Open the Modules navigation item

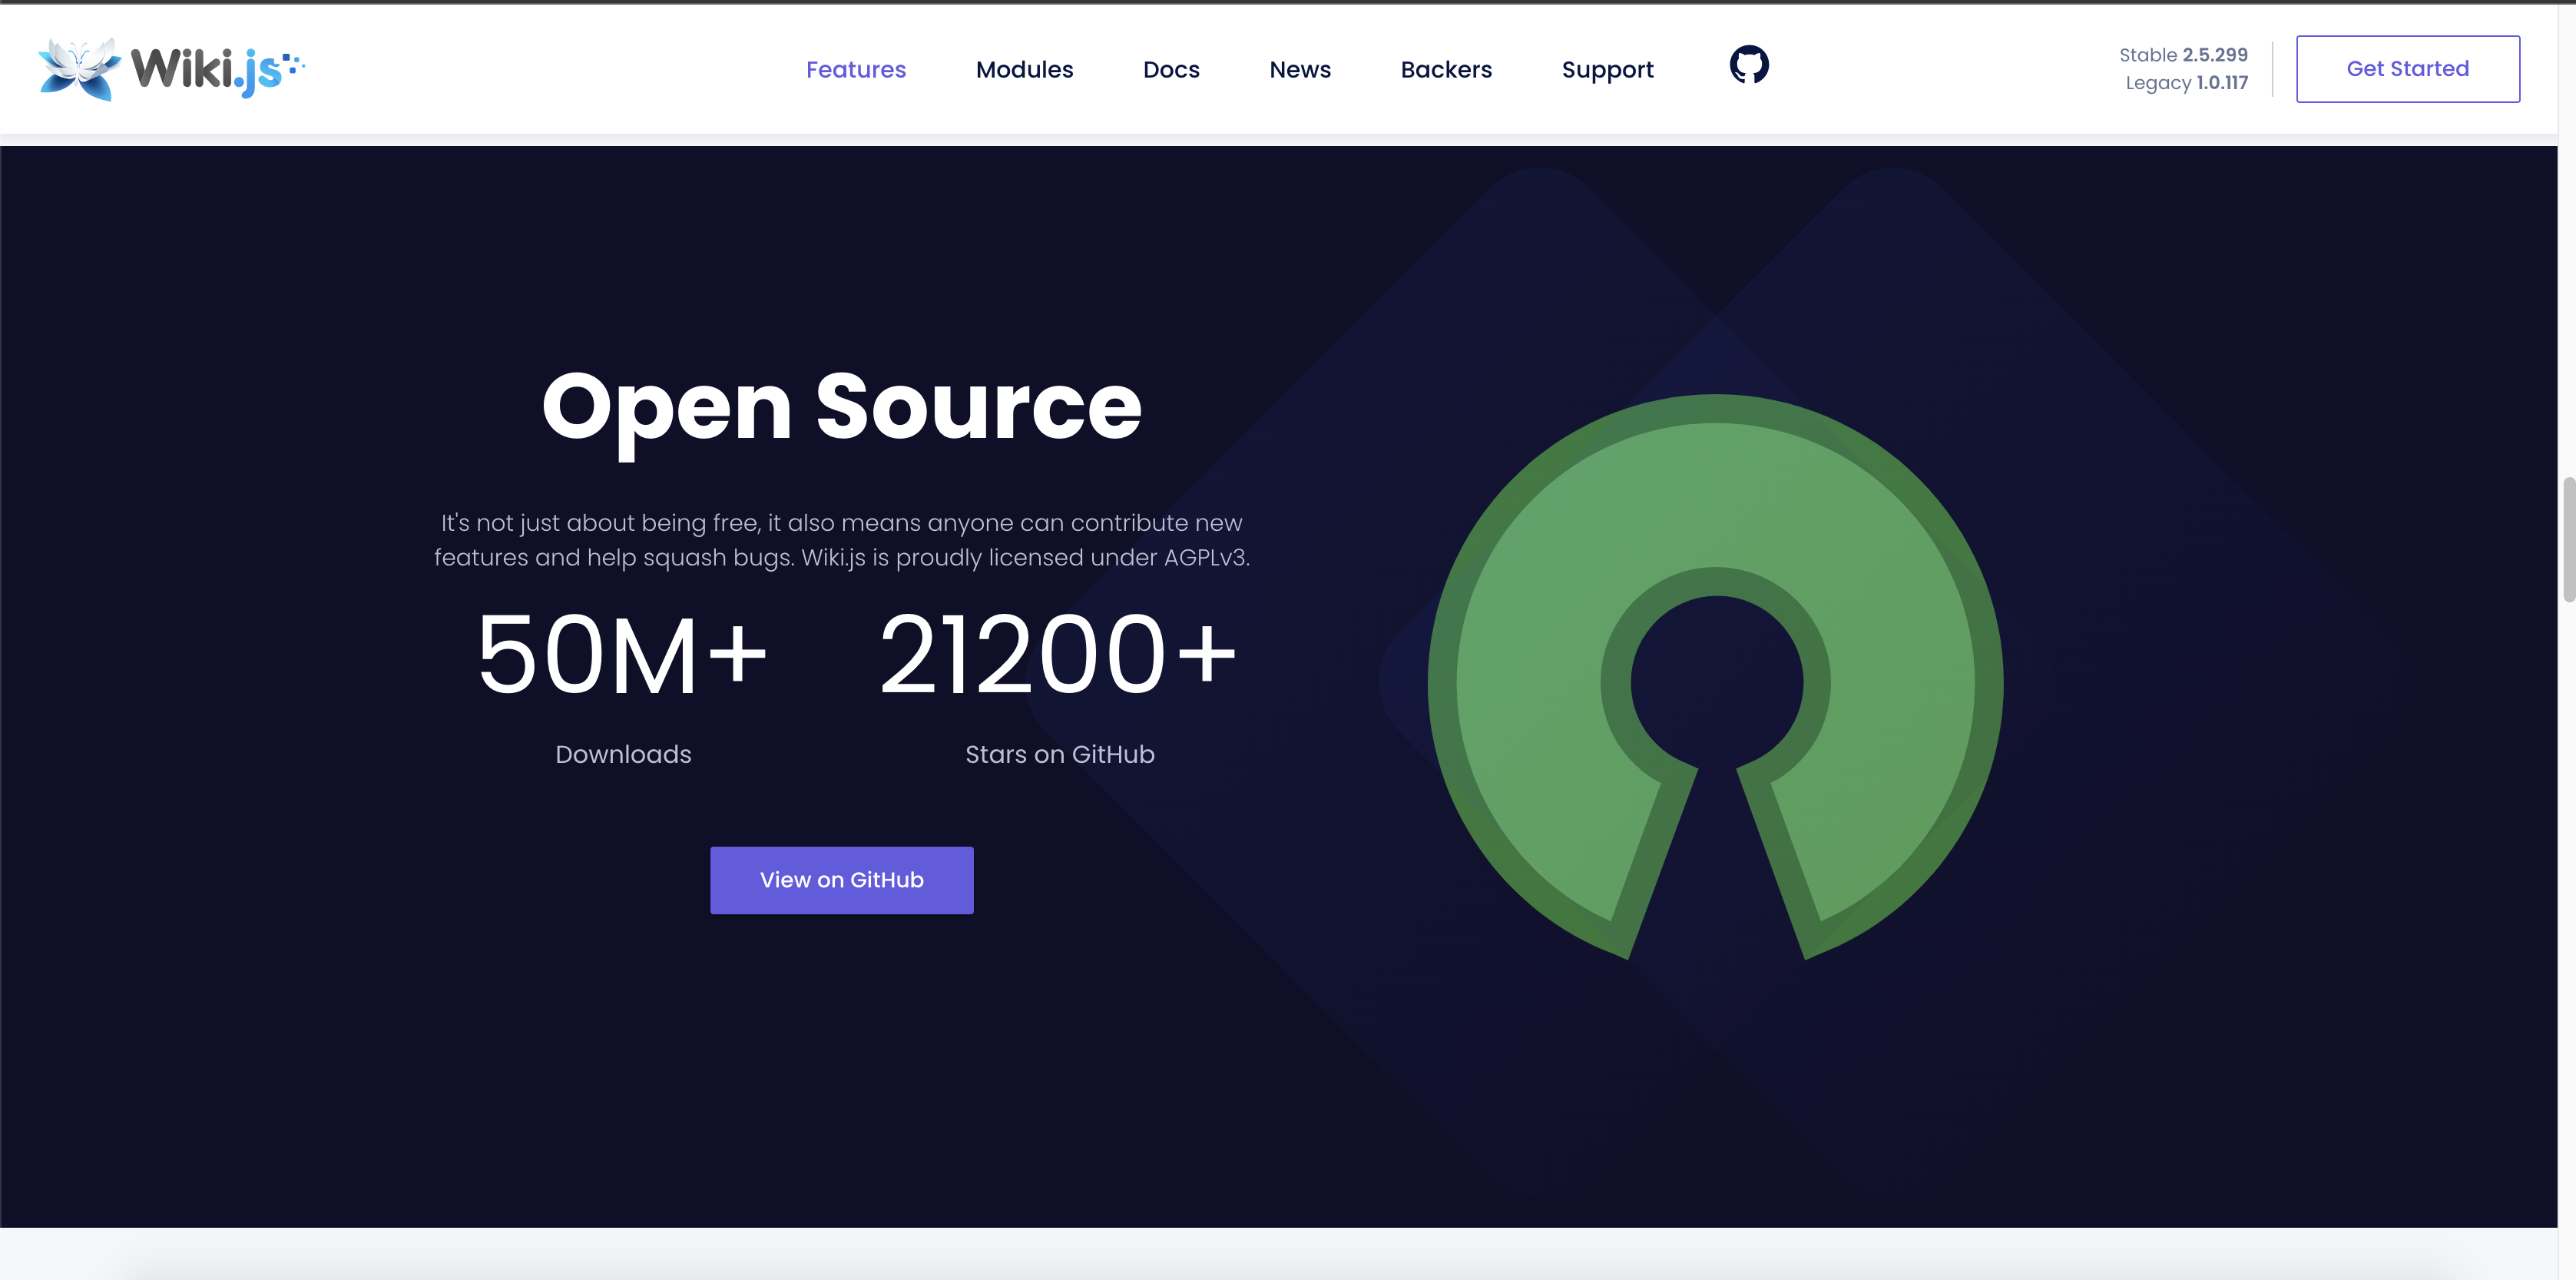(1024, 69)
